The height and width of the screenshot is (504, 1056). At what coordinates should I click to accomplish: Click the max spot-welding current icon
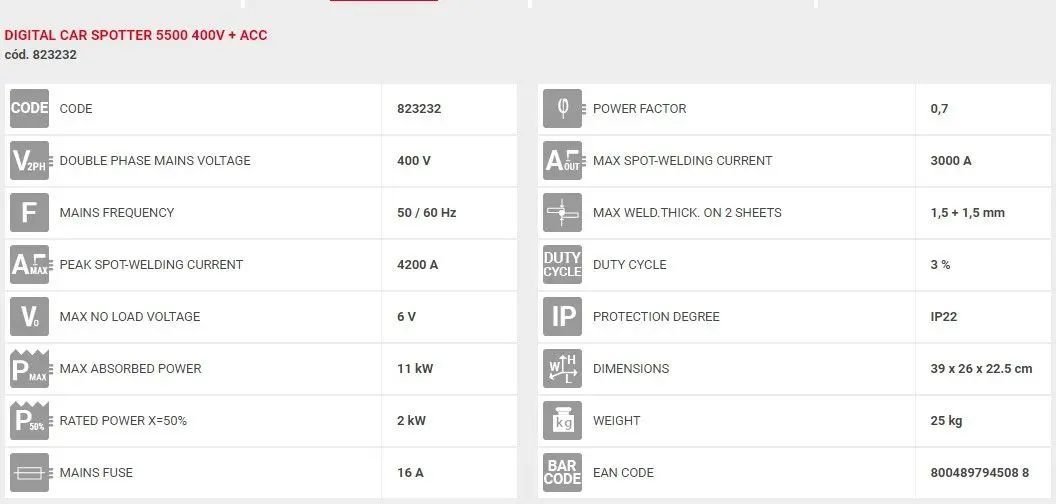tap(563, 160)
